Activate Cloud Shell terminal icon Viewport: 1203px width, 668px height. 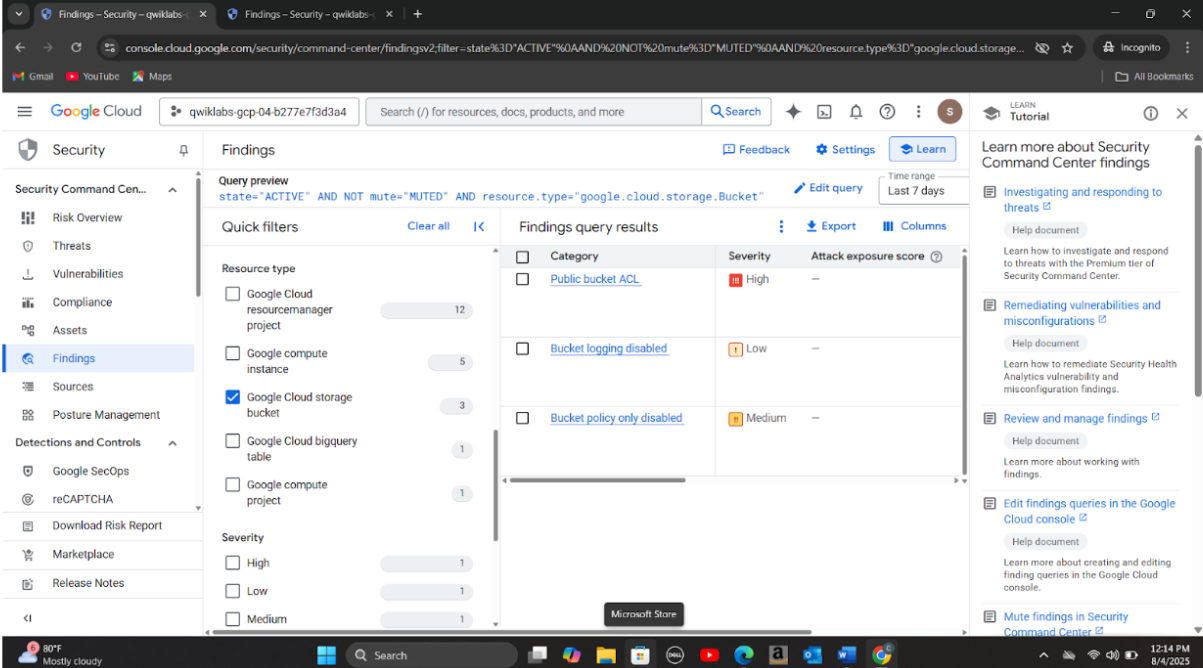point(824,112)
